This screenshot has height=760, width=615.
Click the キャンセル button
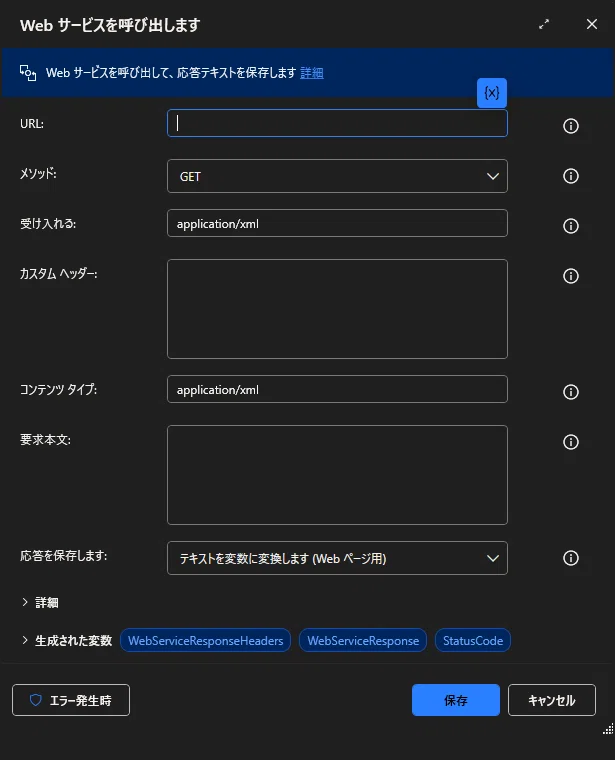tap(552, 700)
